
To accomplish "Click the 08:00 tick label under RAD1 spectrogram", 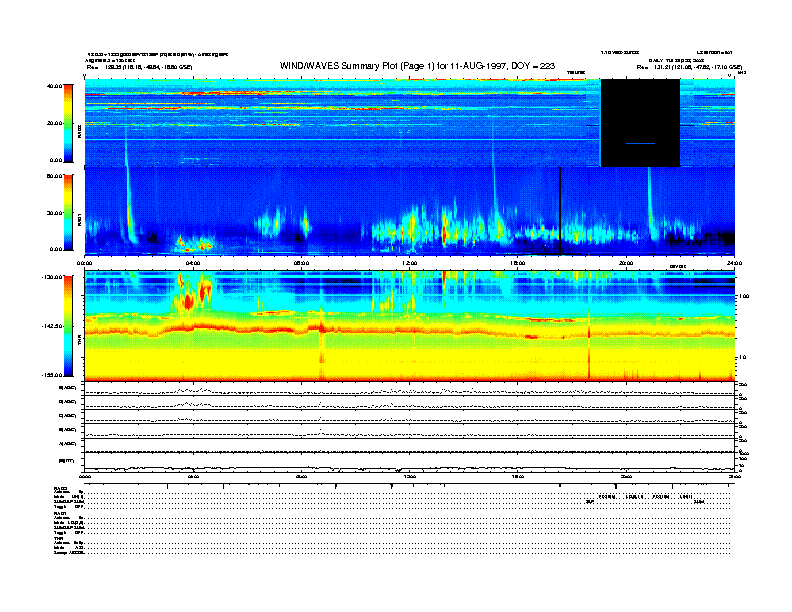I will 301,263.
